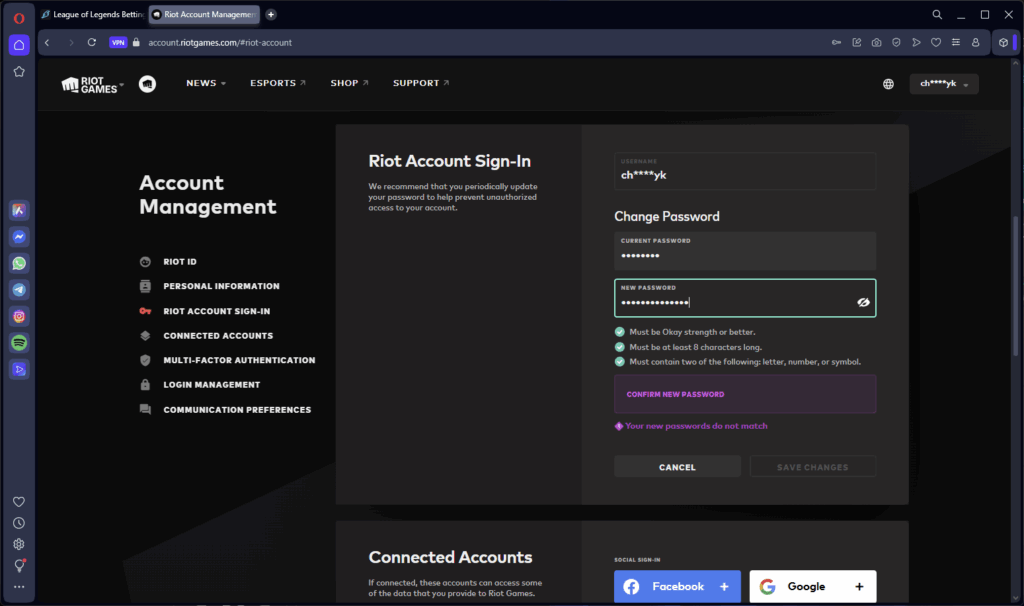Open the Start Page home icon

19,45
